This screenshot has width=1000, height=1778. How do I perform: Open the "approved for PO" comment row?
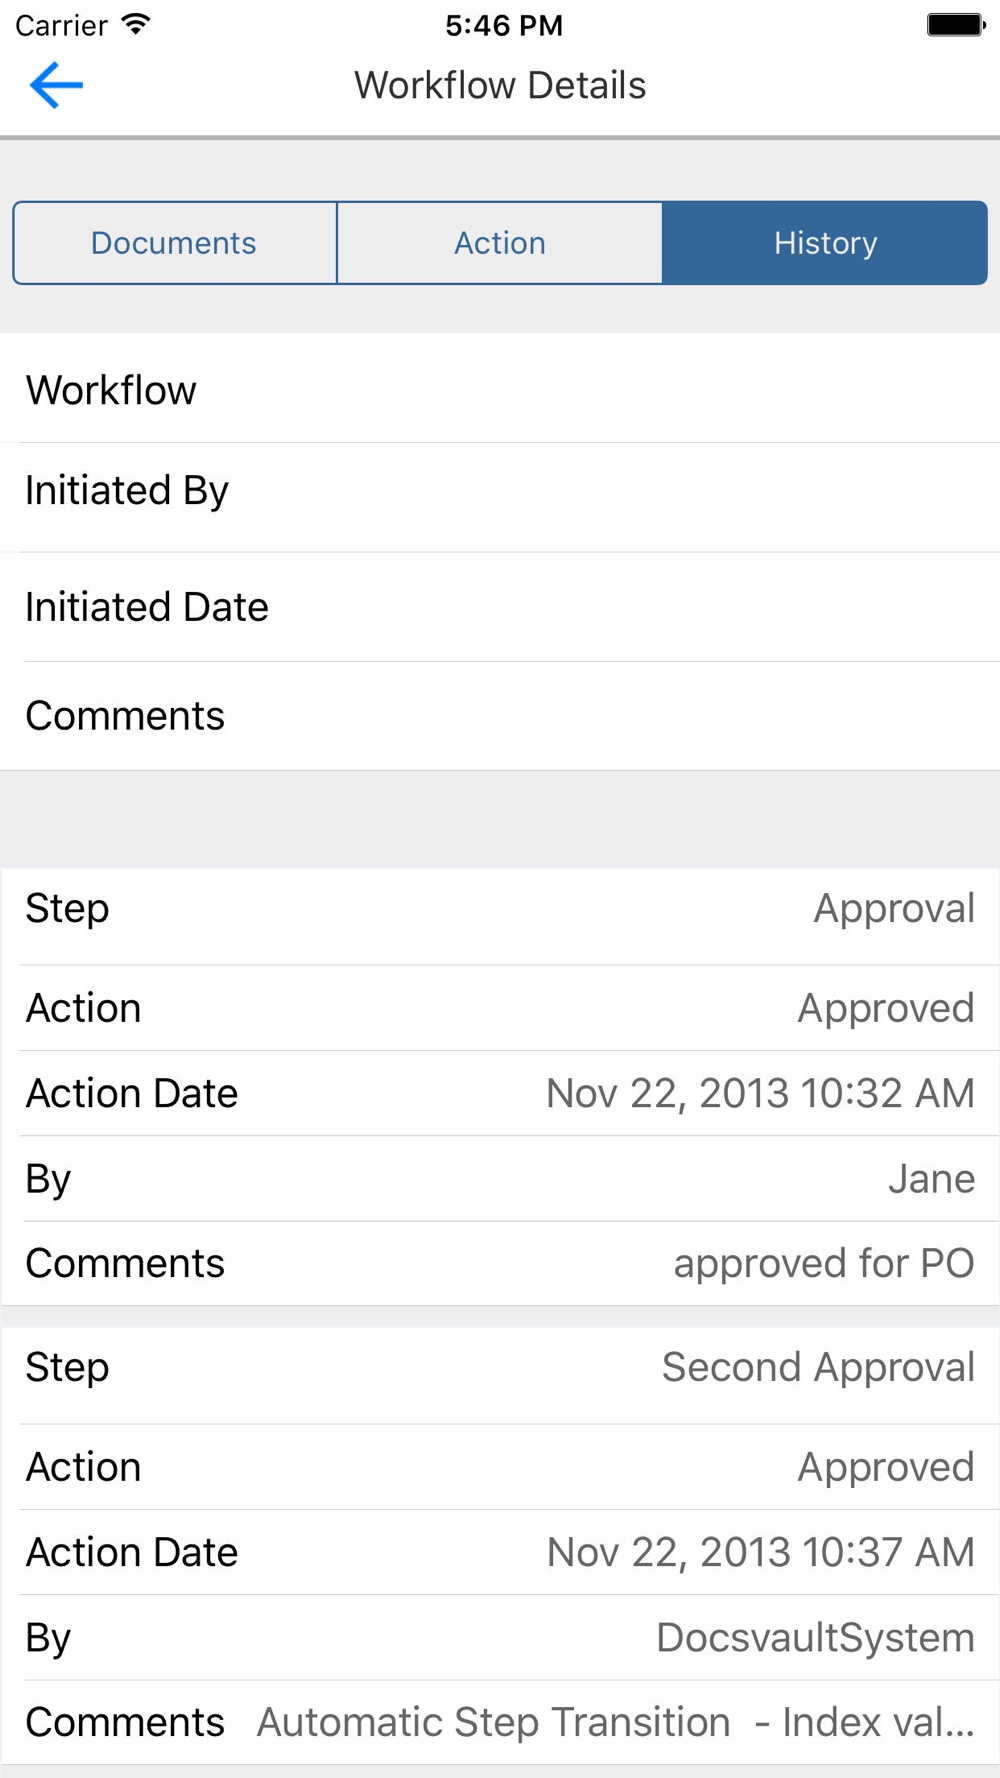point(500,1263)
